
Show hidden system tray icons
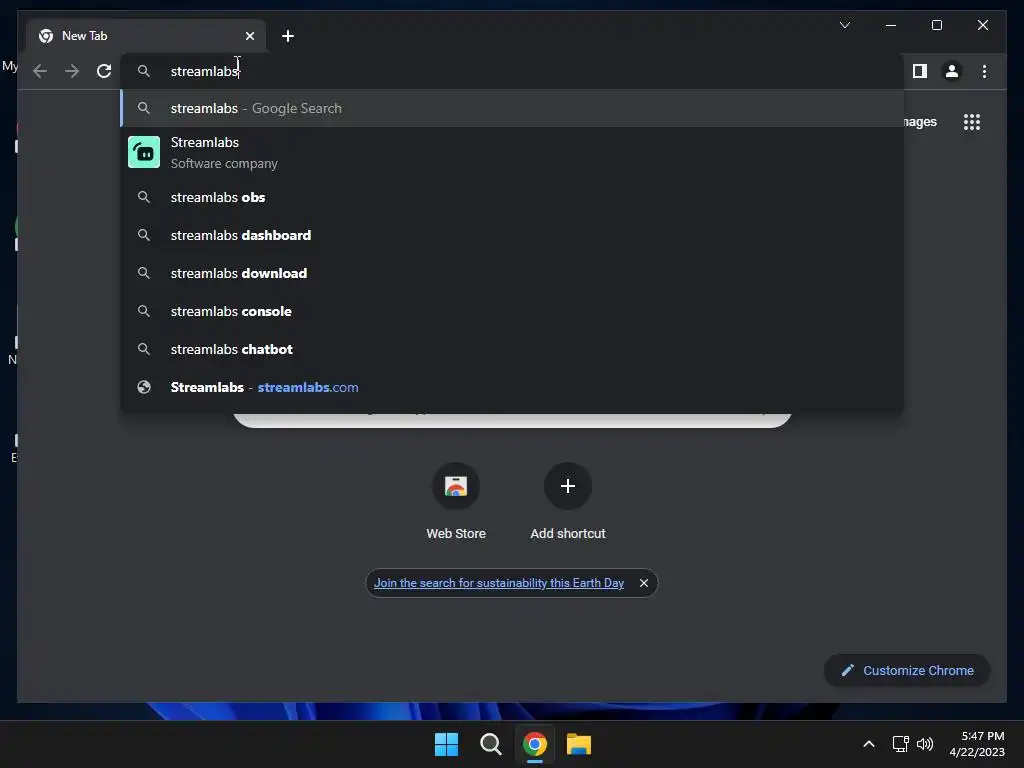coord(869,744)
